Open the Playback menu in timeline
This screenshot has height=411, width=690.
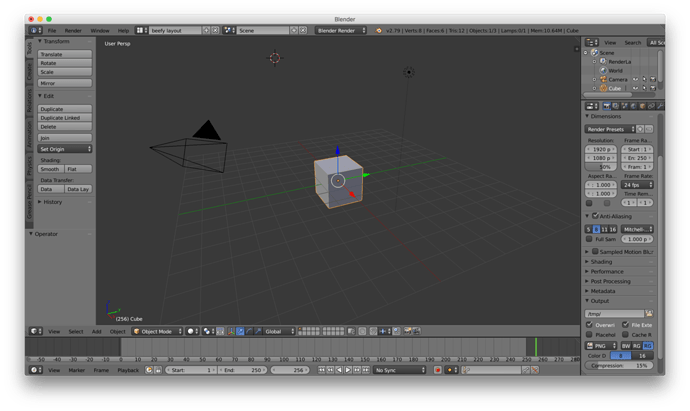pos(128,370)
